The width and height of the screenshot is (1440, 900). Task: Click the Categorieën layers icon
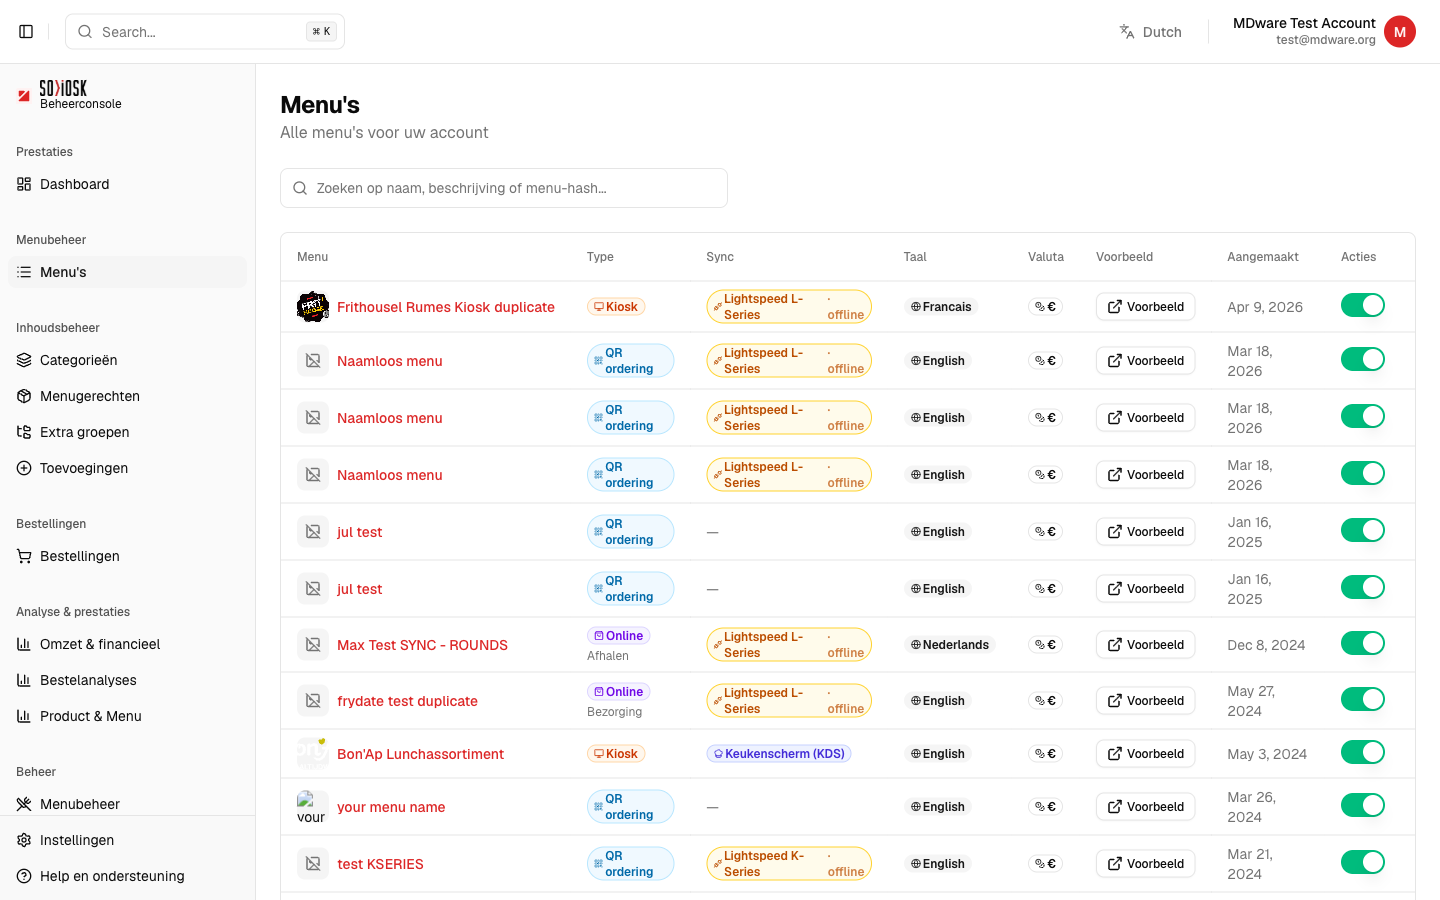tap(24, 360)
